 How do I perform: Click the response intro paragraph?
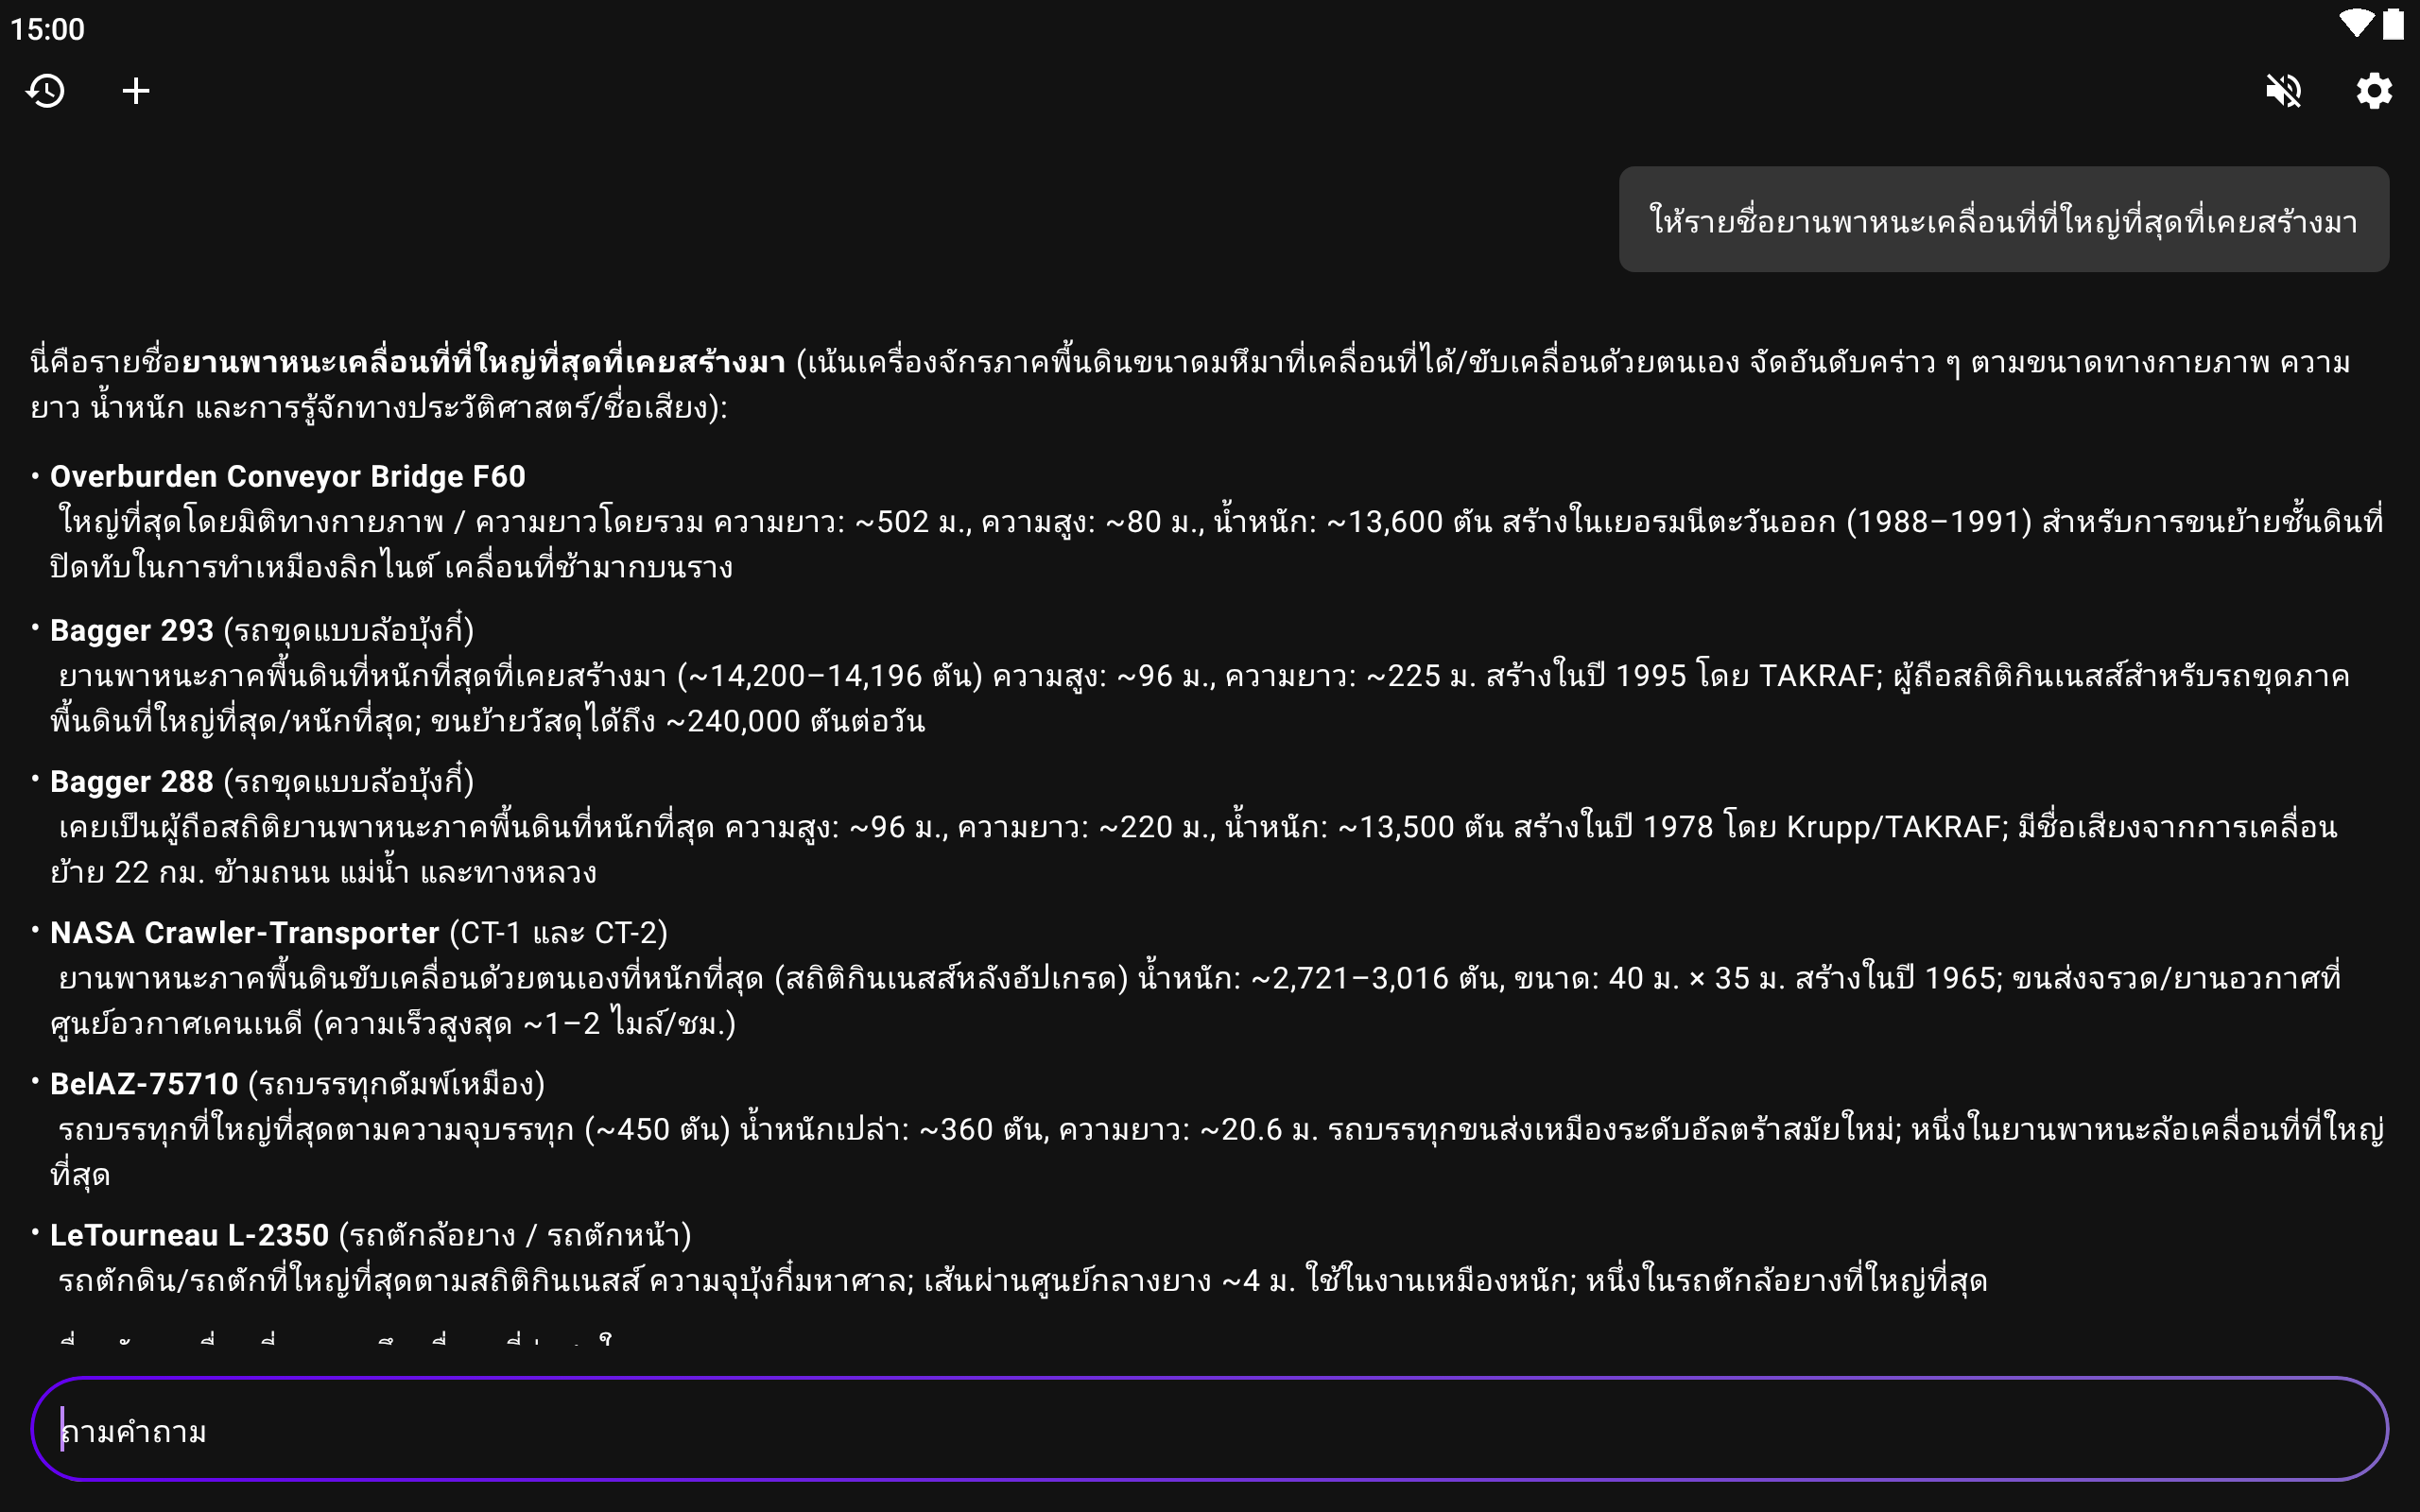pyautogui.click(x=1190, y=384)
